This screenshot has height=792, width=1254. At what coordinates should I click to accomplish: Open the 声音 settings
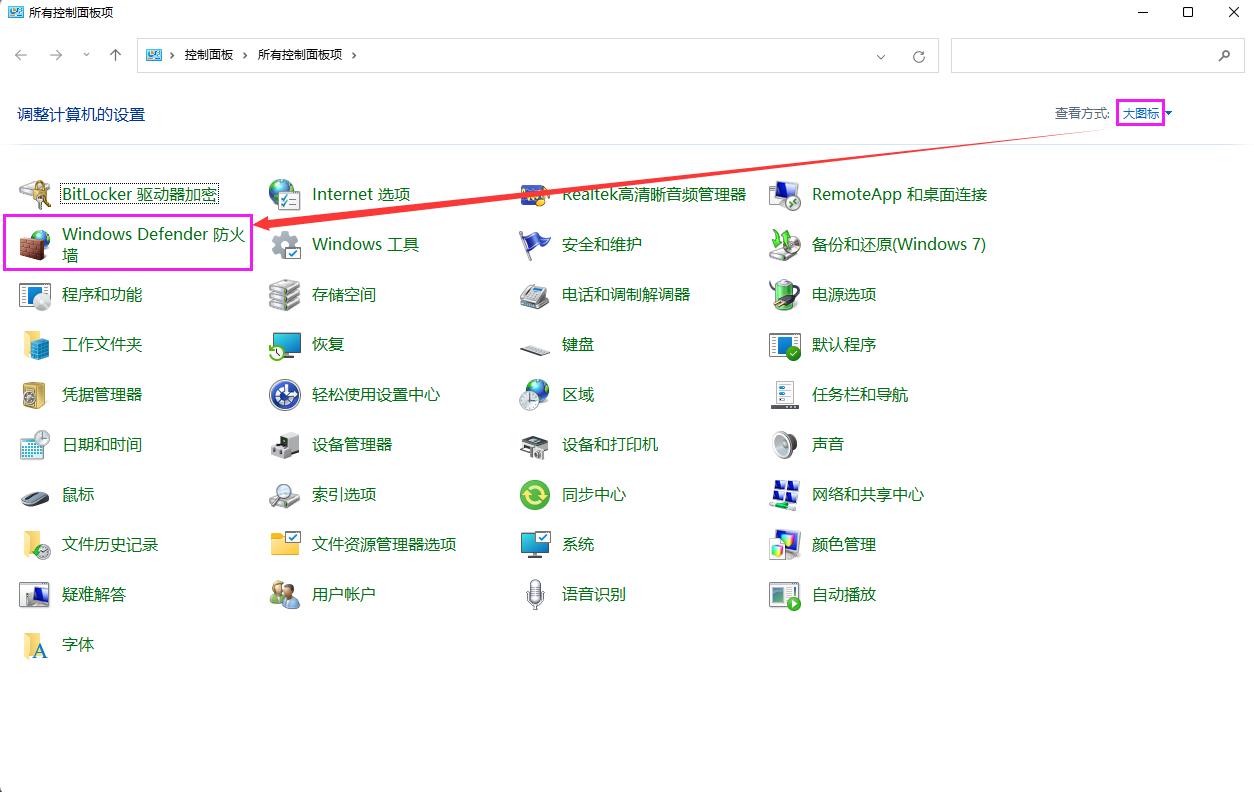(828, 444)
